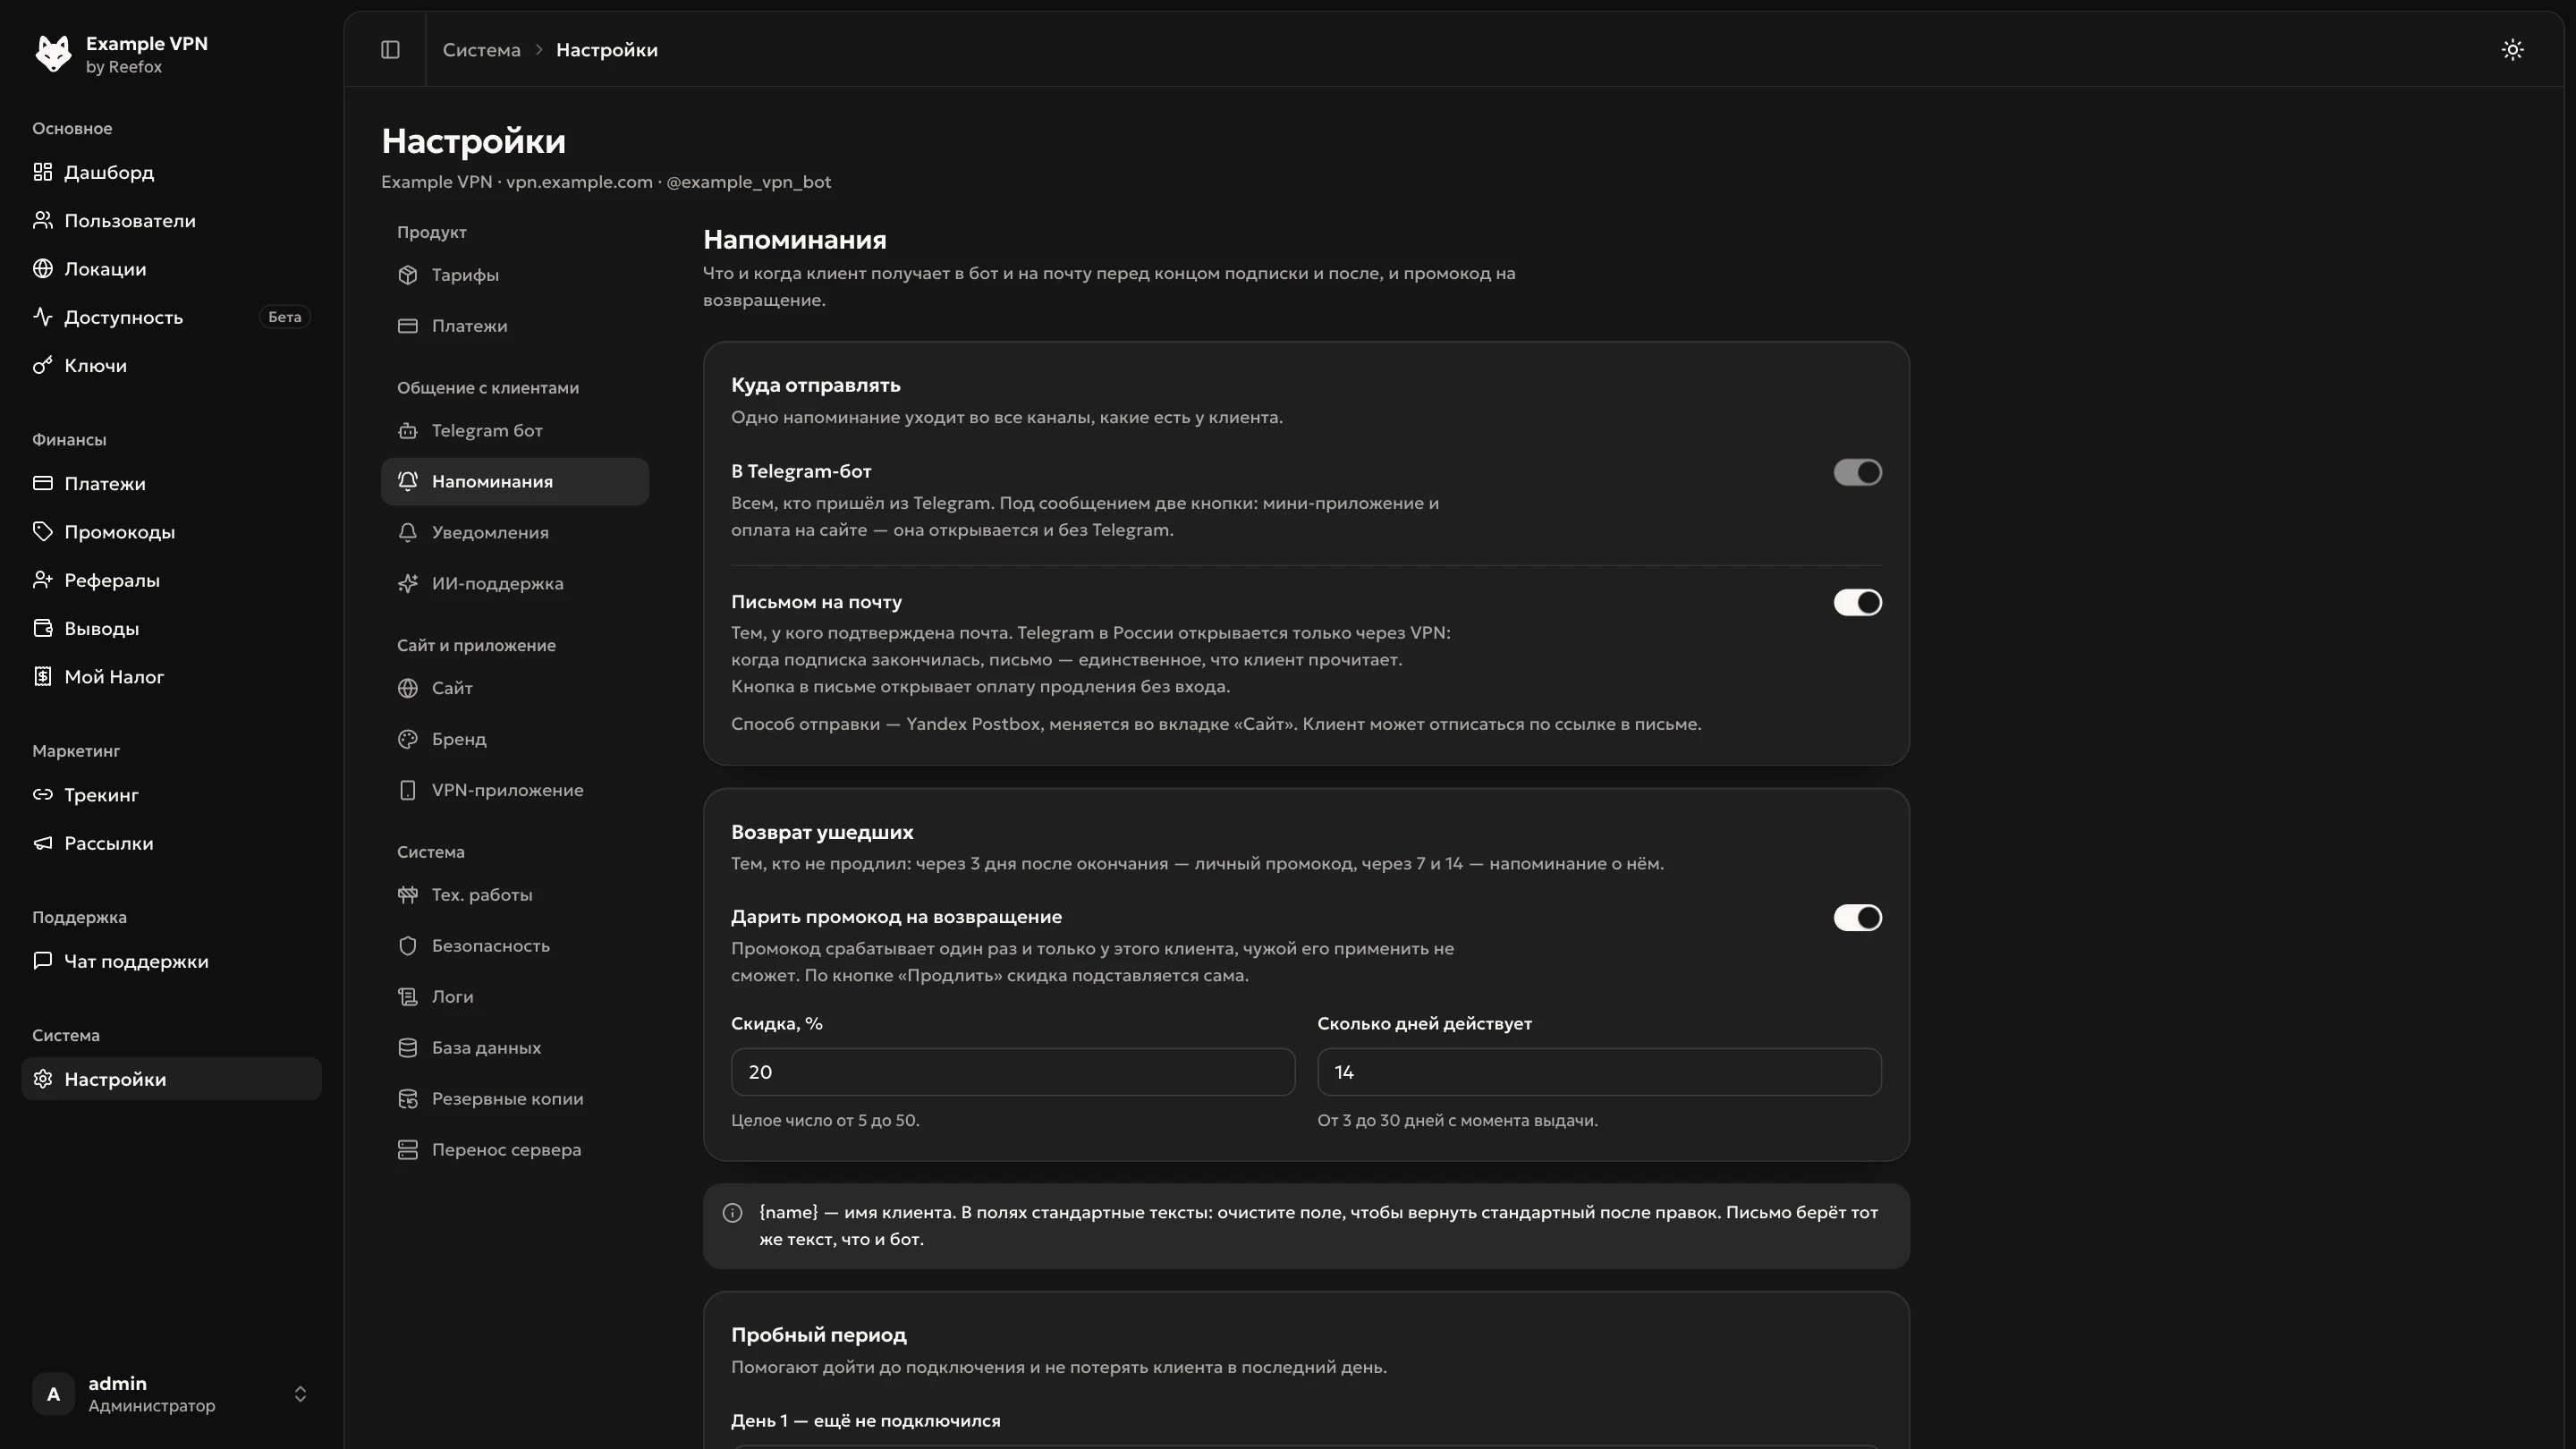
Task: Open Логи settings section
Action: [x=515, y=996]
